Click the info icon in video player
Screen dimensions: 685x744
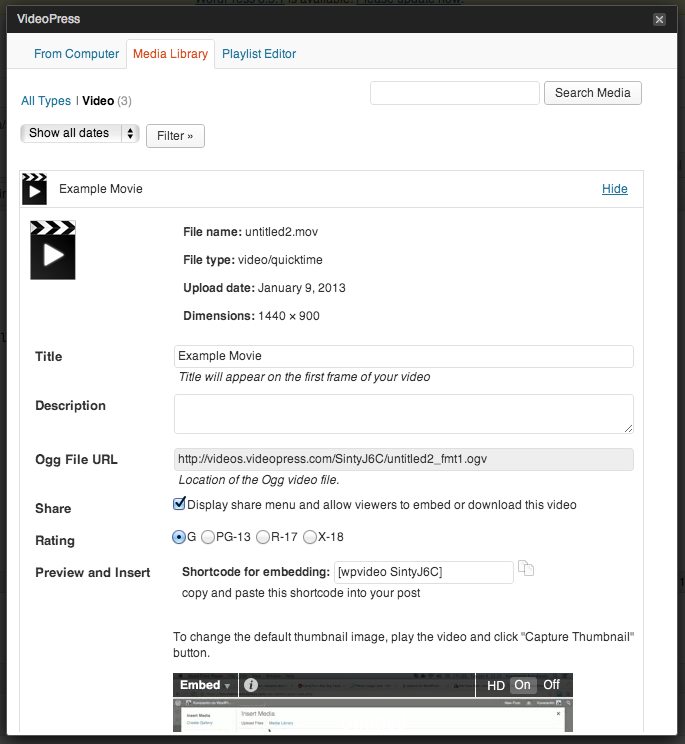[251, 685]
